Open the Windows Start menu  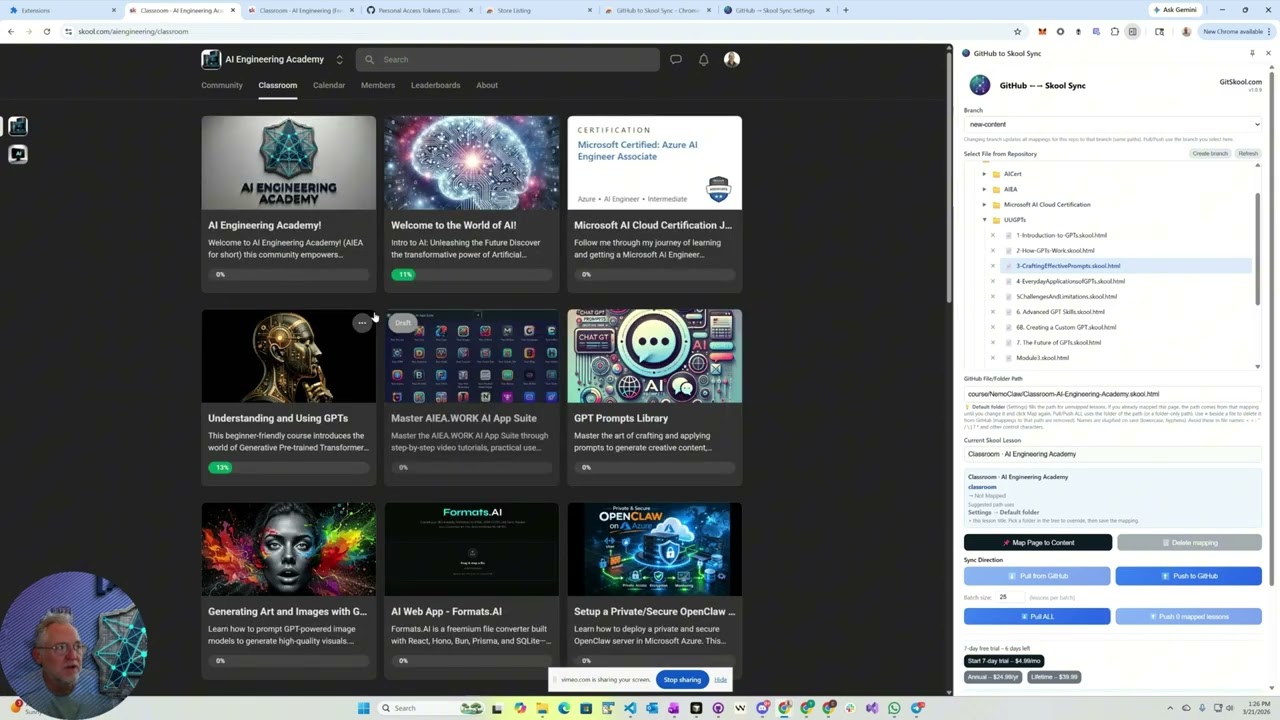tap(363, 708)
